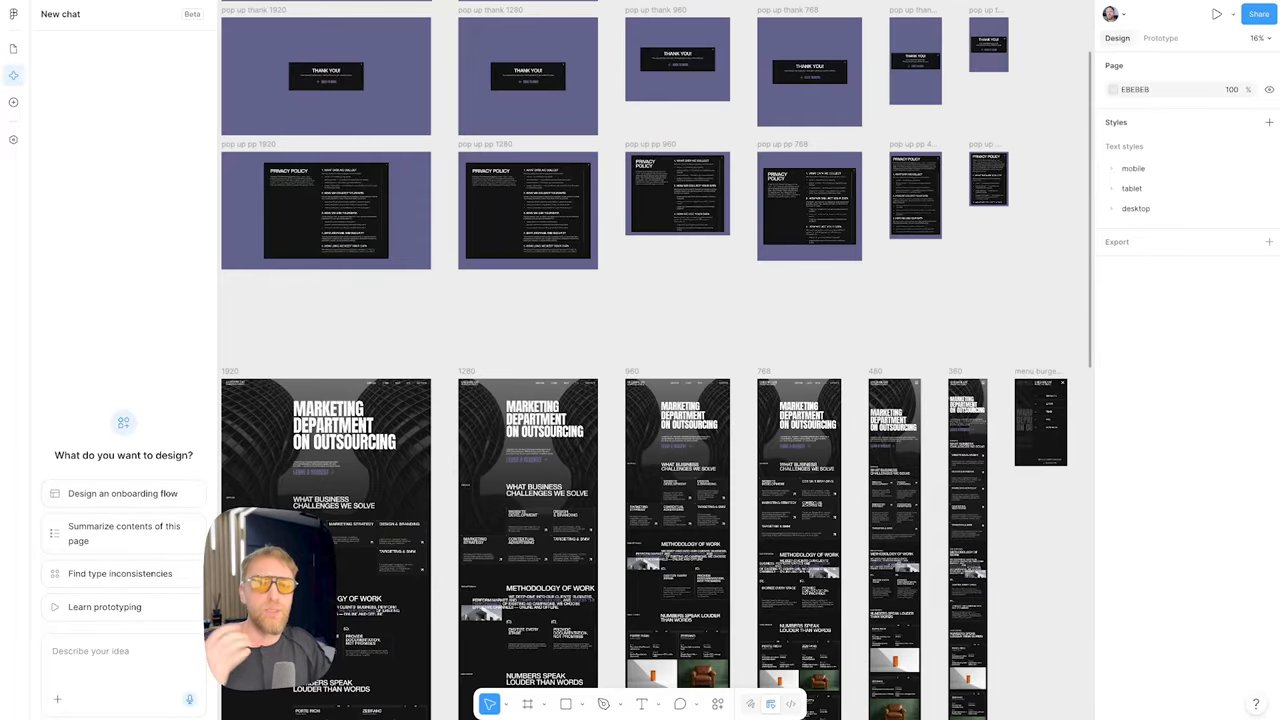Open the help question mark button
1280x720 pixels.
point(1255,704)
